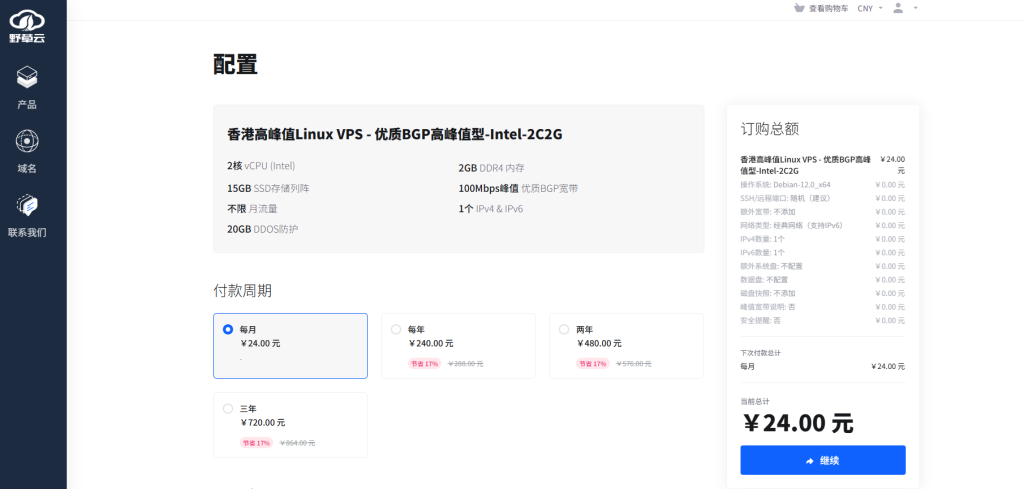Open the 产品 products sidebar icon
The width and height of the screenshot is (1024, 489).
coord(27,77)
